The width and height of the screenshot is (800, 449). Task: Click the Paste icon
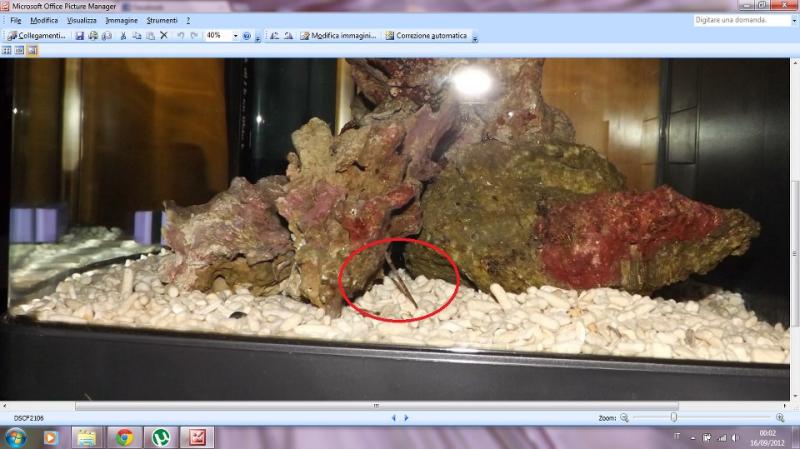point(151,36)
